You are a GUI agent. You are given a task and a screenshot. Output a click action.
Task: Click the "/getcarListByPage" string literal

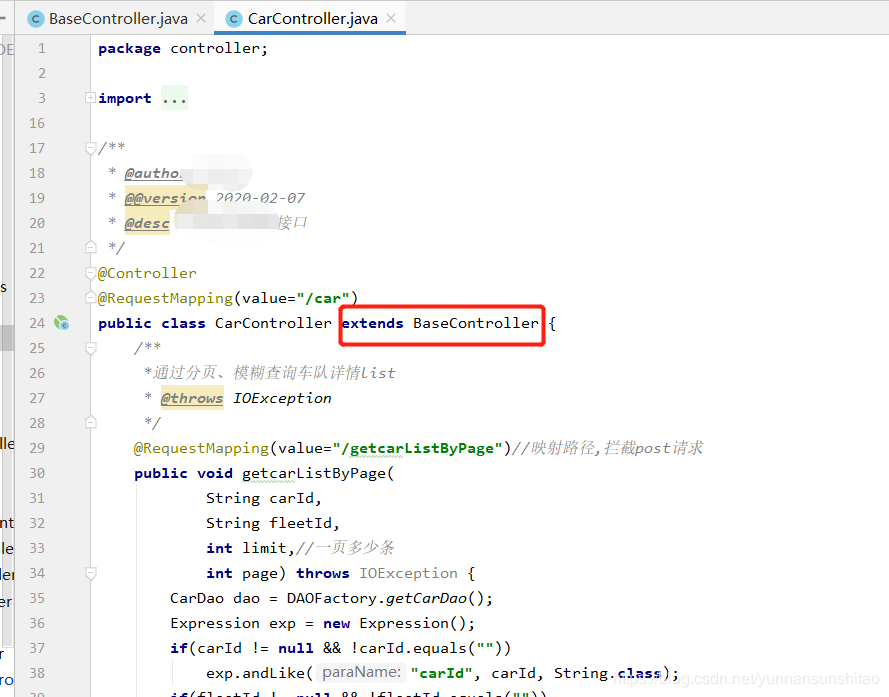(418, 448)
